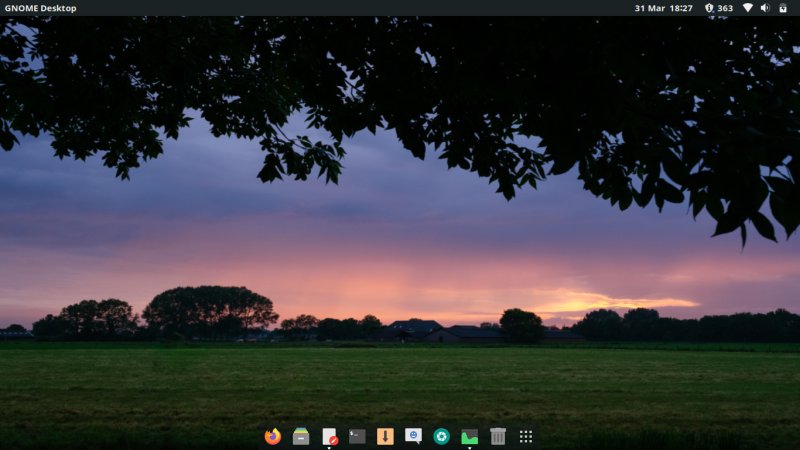This screenshot has height=450, width=800.
Task: Click the tree silhouette on the horizon
Action: [x=209, y=310]
